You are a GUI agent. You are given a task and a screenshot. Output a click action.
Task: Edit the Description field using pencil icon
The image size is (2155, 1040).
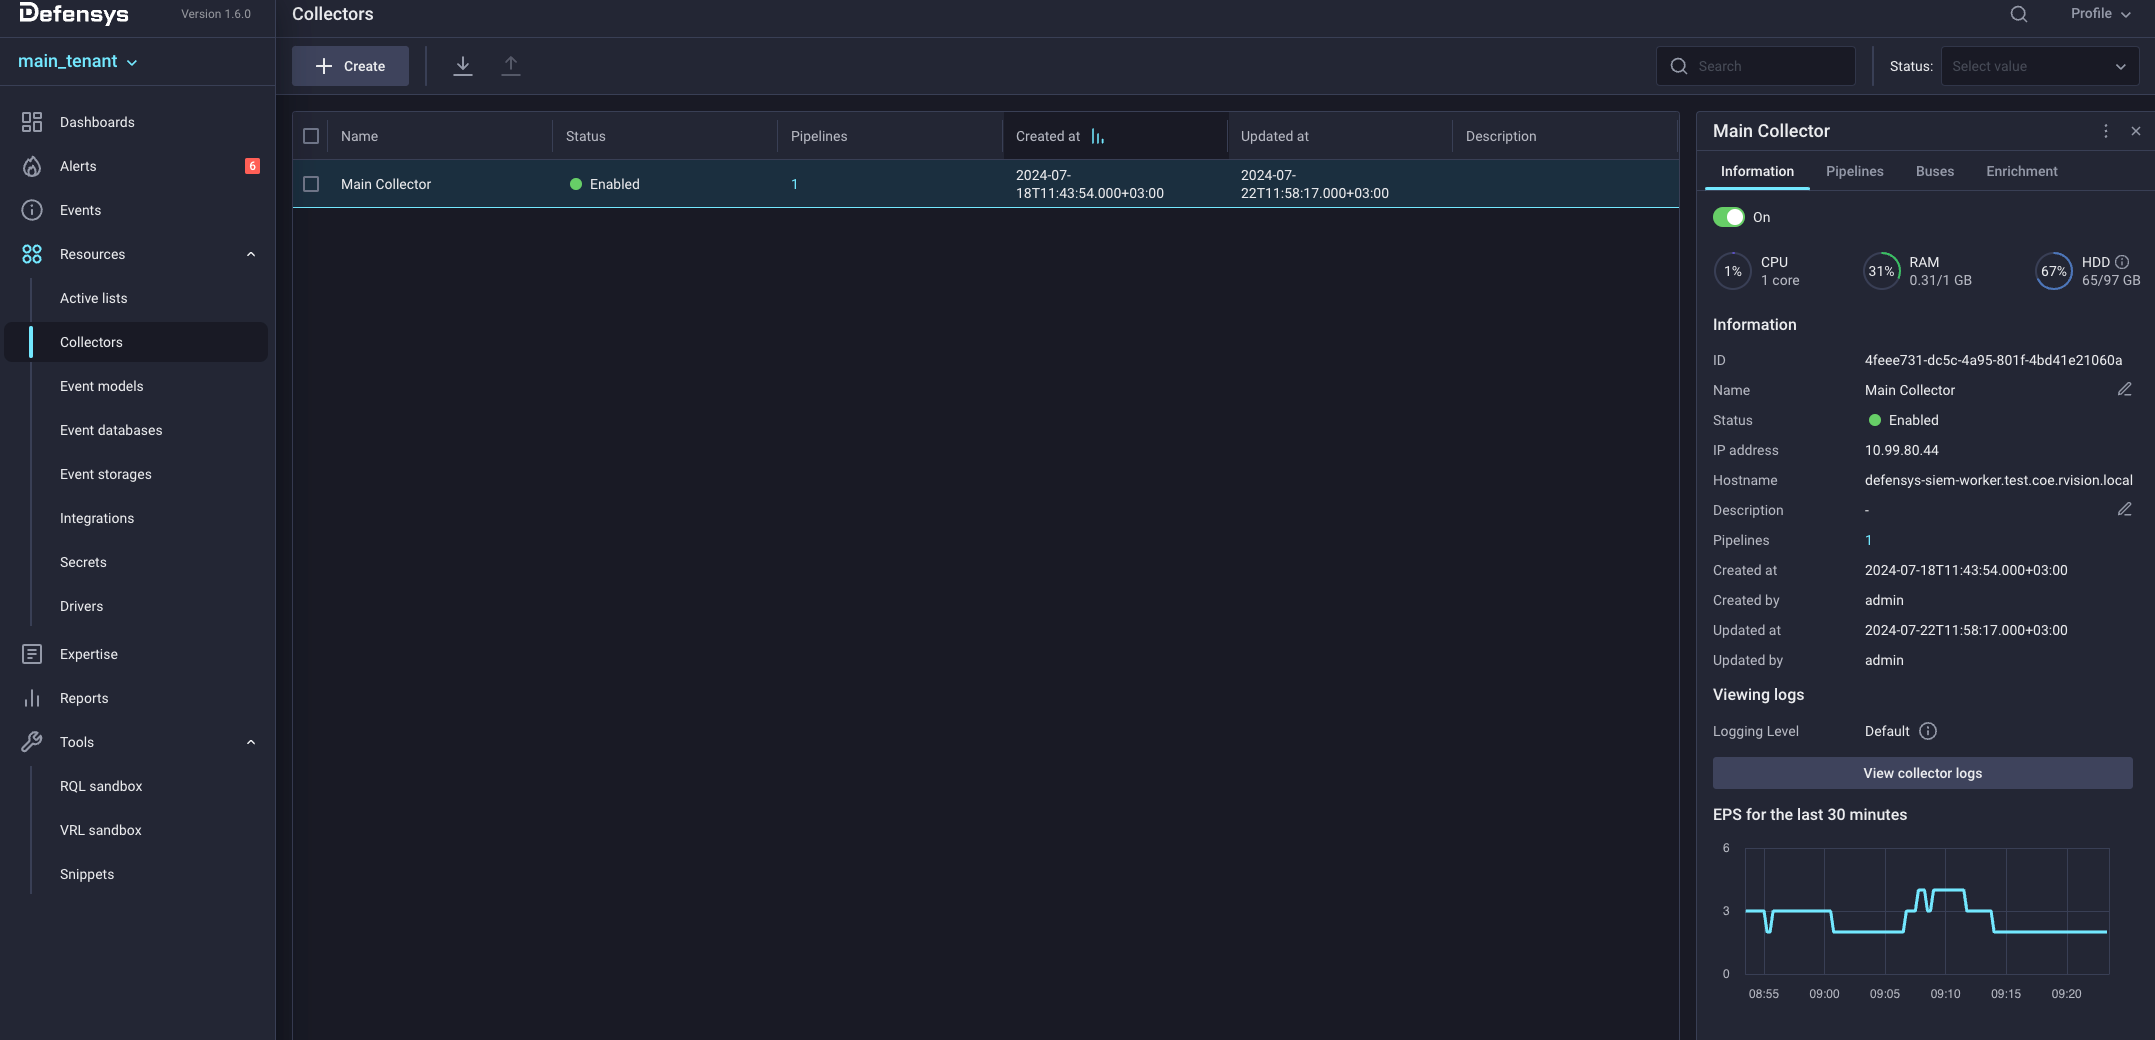[2124, 510]
